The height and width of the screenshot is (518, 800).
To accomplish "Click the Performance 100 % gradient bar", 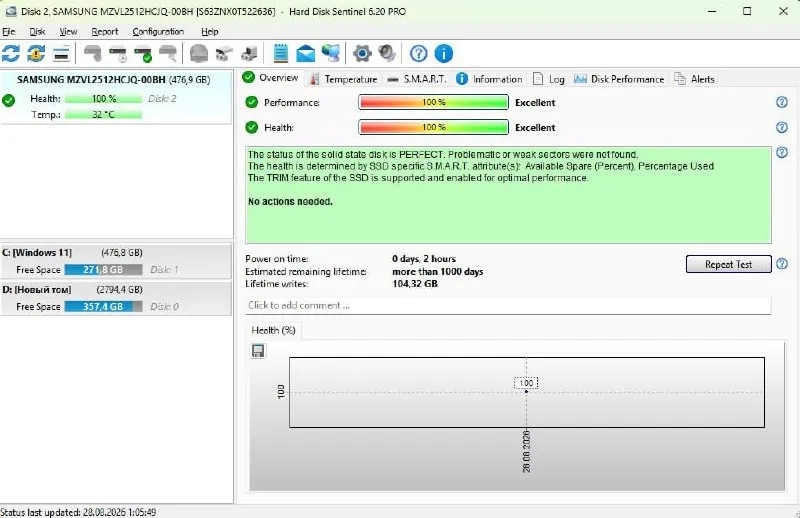I will 434,102.
